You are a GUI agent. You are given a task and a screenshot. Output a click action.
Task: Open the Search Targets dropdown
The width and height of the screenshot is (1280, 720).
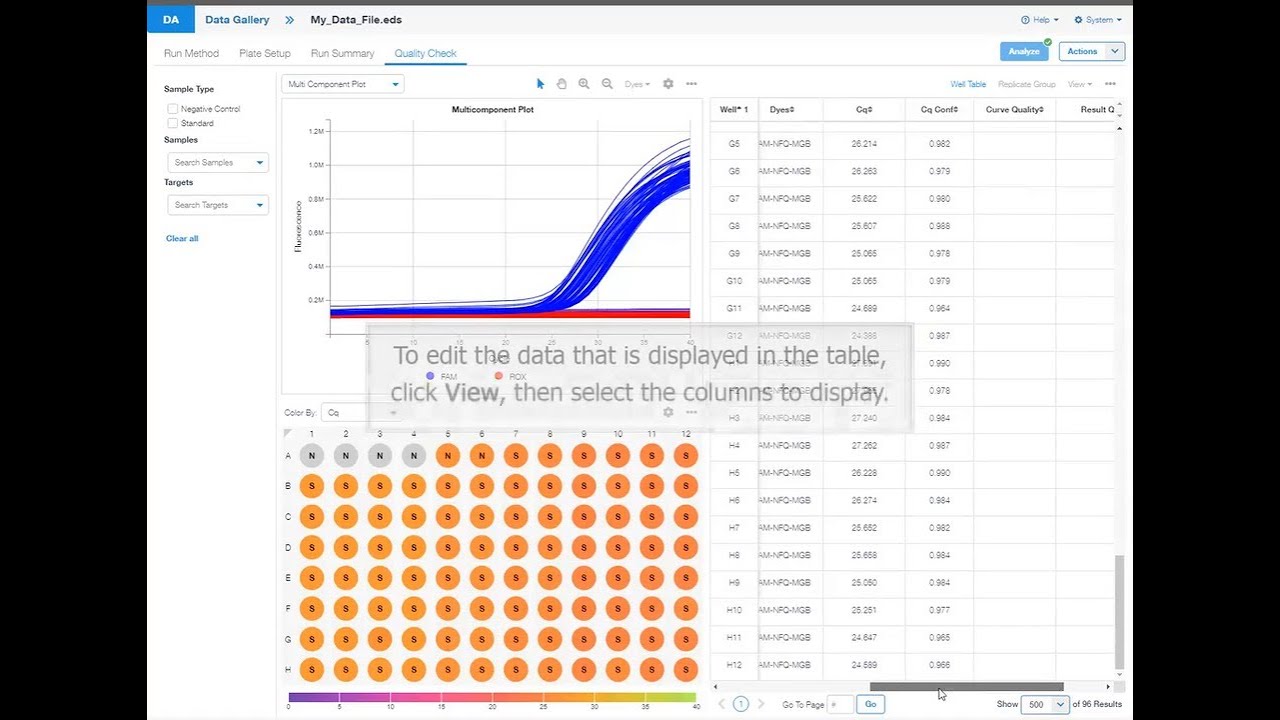coord(218,205)
